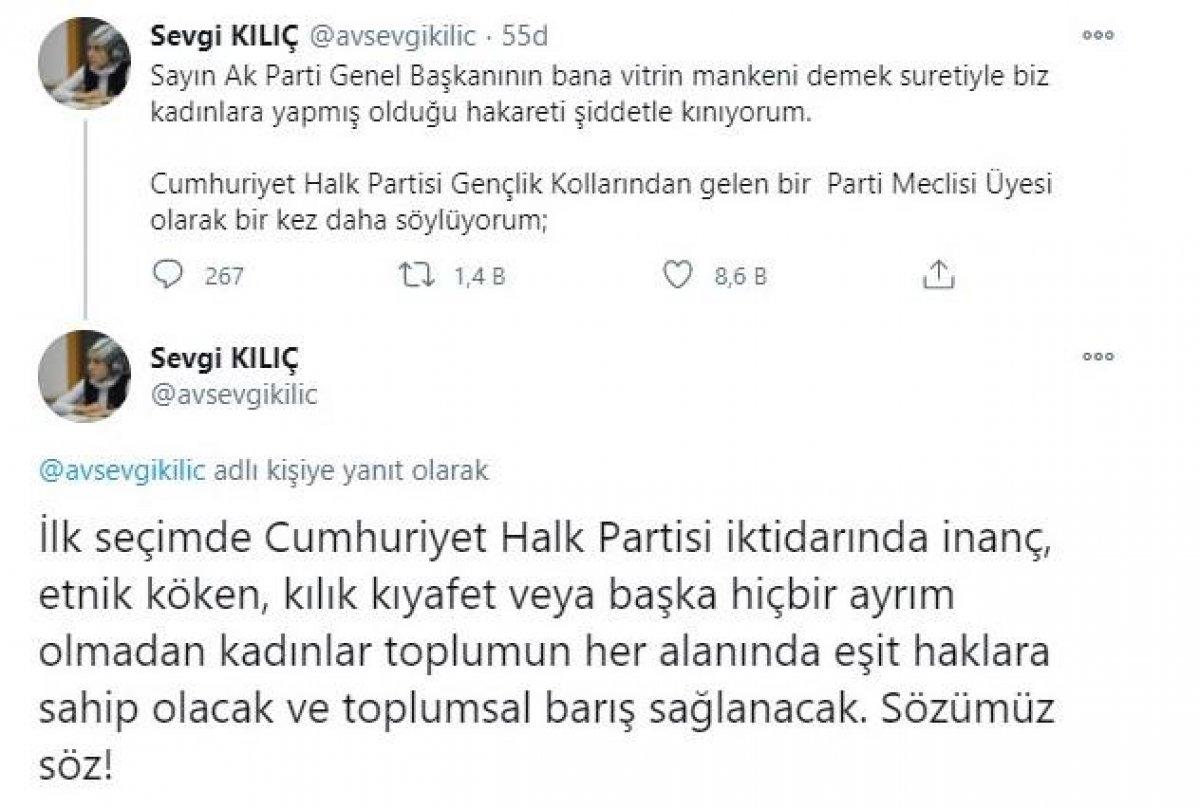Open the more options dots on the reply tweet
Viewport: 1200px width, 808px height.
point(1098,355)
